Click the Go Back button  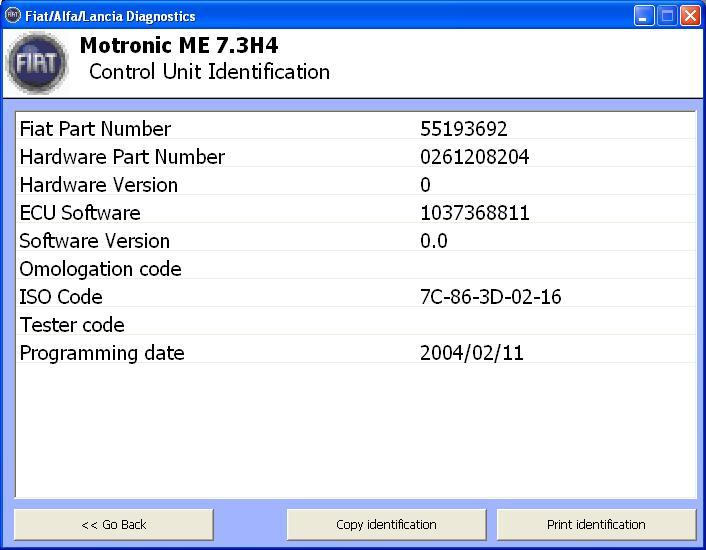coord(113,524)
